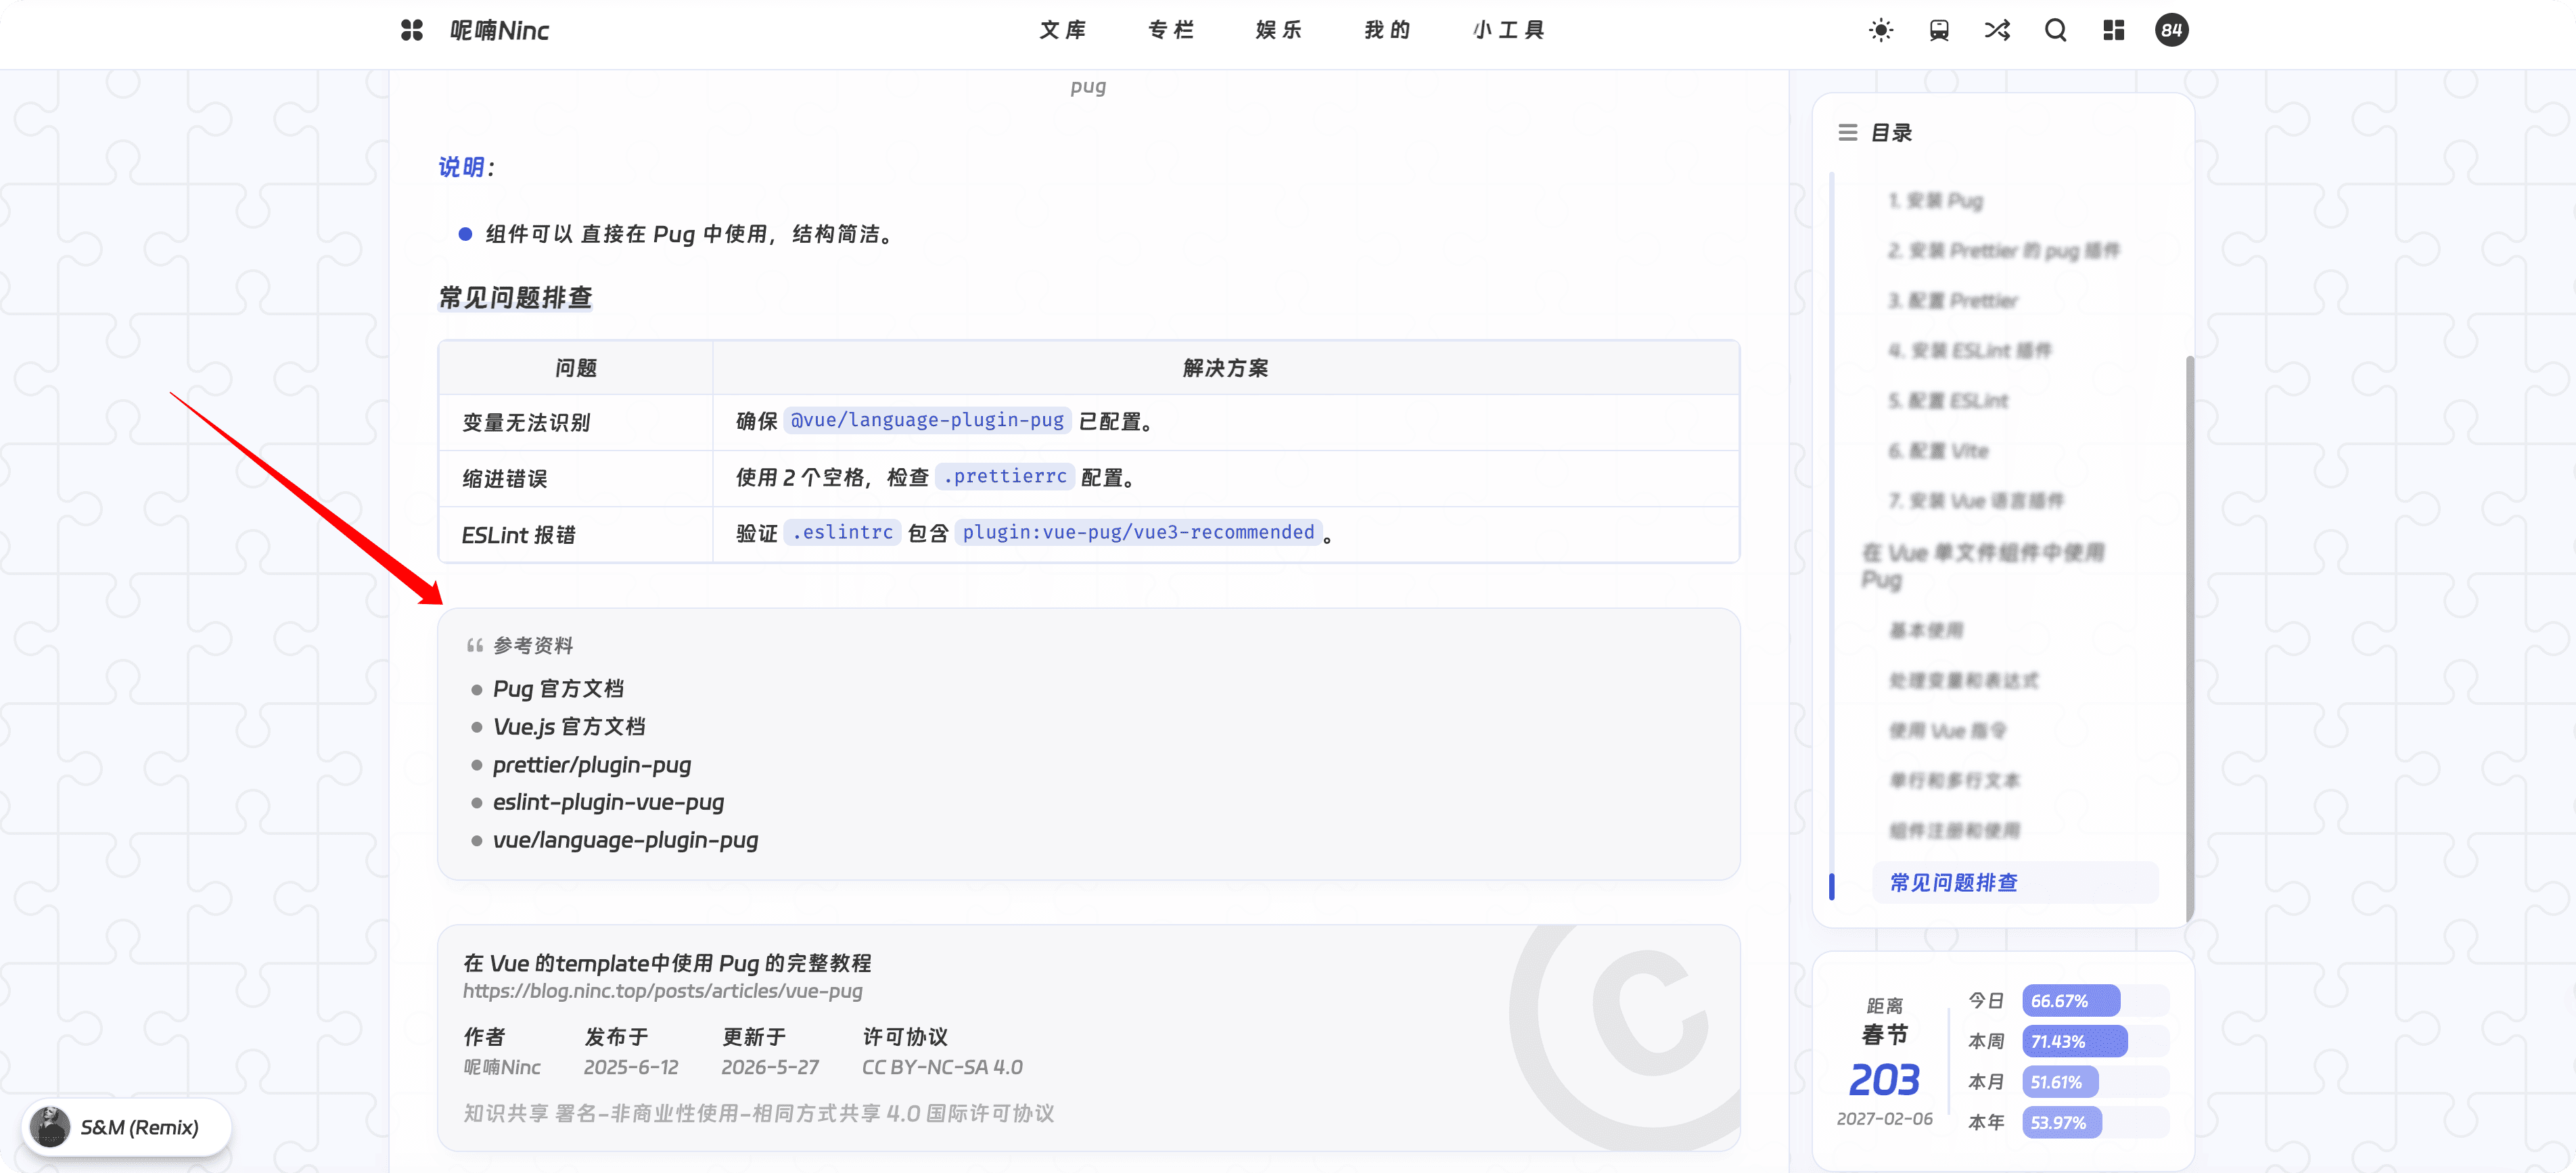Jump to 基本使用 in contents
The width and height of the screenshot is (2576, 1173).
click(1925, 630)
